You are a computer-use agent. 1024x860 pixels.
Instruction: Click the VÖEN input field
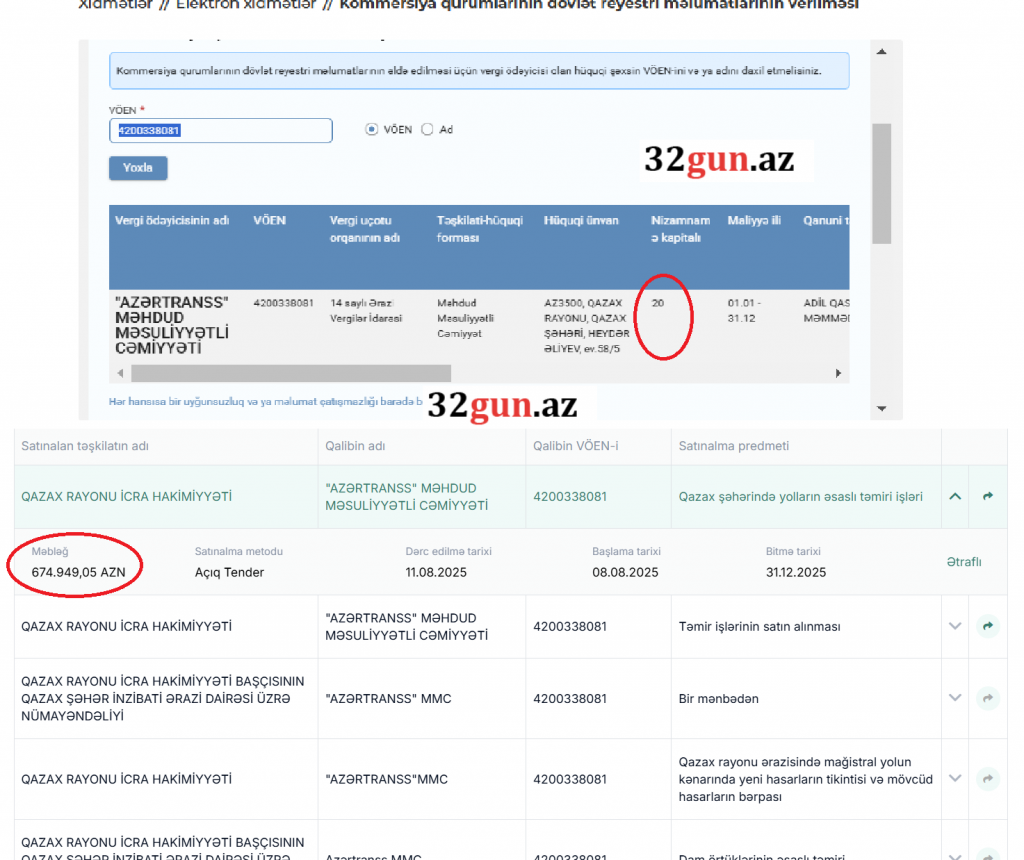(x=221, y=131)
